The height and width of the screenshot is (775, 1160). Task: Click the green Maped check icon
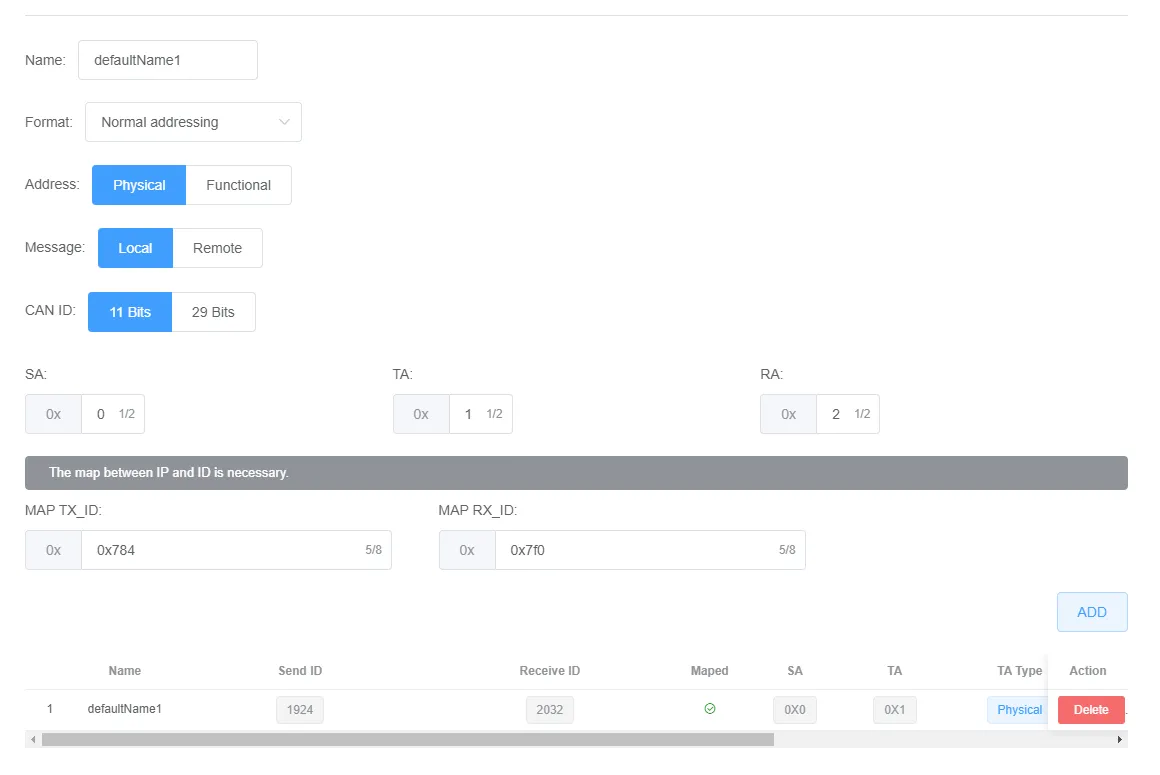[x=709, y=708]
